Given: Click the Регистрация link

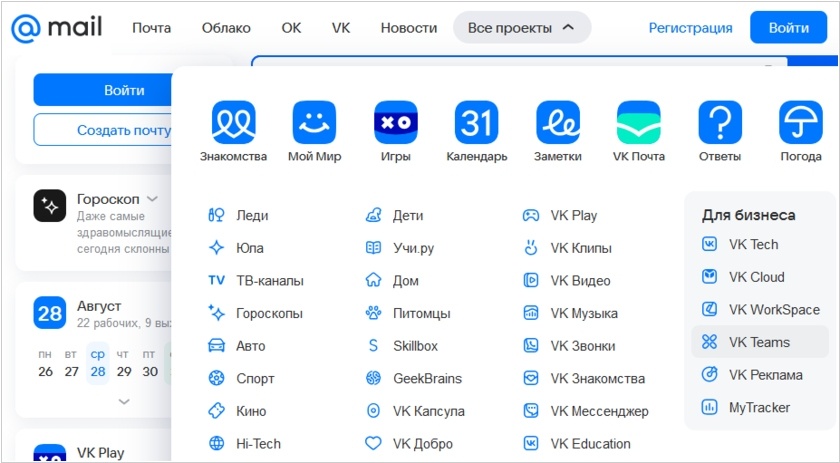Looking at the screenshot, I should click(691, 28).
